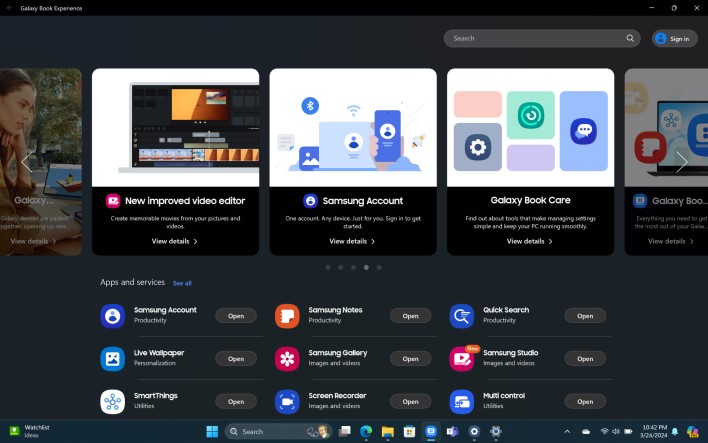Click the Samsung Notes app icon

(287, 316)
